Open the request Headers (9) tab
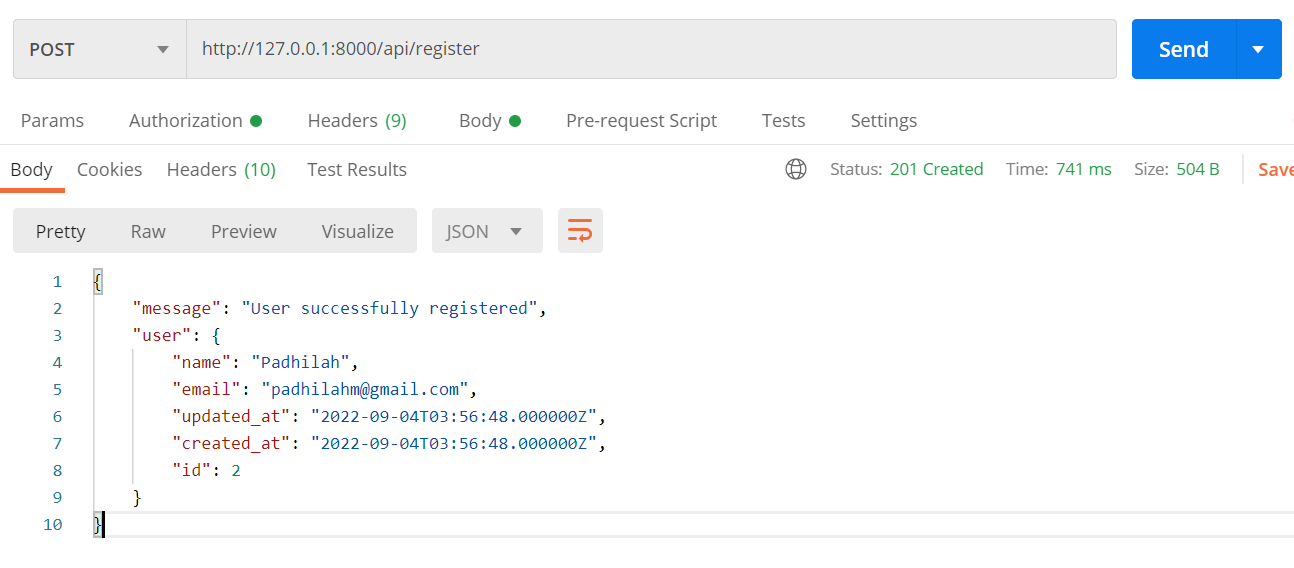Screen dimensions: 1294x568 pos(356,120)
